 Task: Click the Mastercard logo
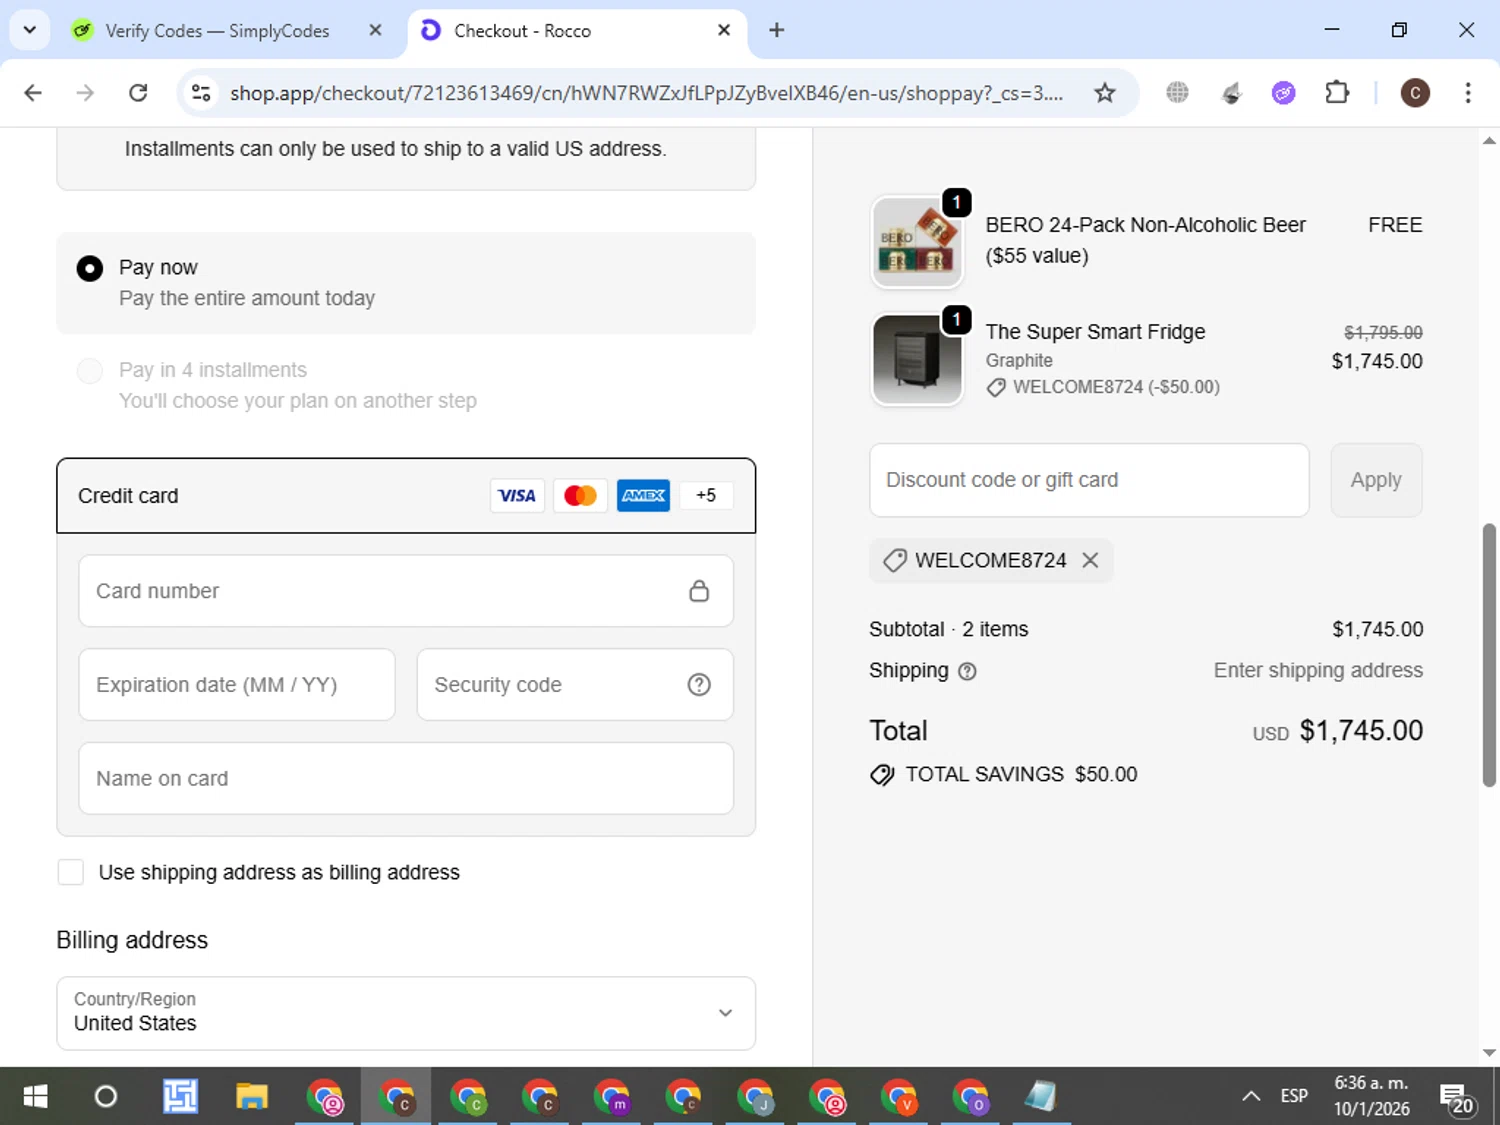click(x=580, y=496)
